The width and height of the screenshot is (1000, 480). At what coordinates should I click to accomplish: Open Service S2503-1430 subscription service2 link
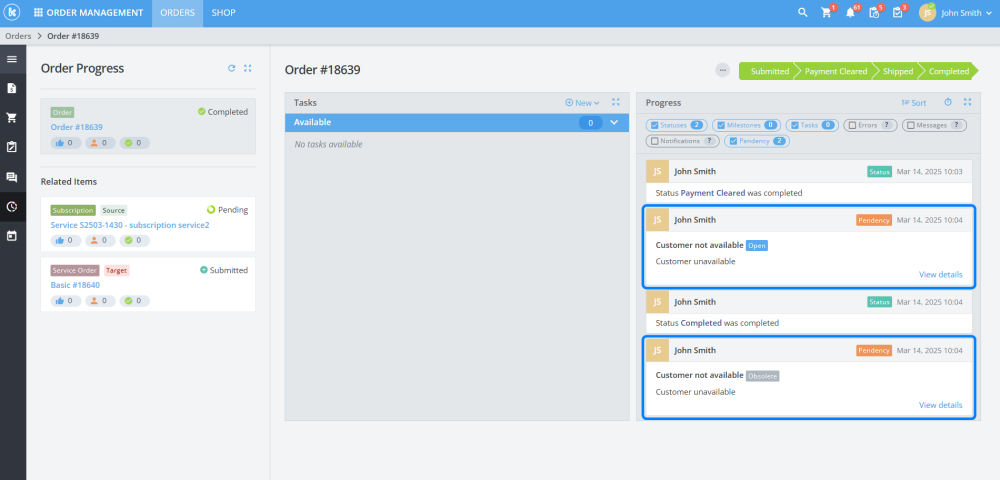(x=130, y=224)
